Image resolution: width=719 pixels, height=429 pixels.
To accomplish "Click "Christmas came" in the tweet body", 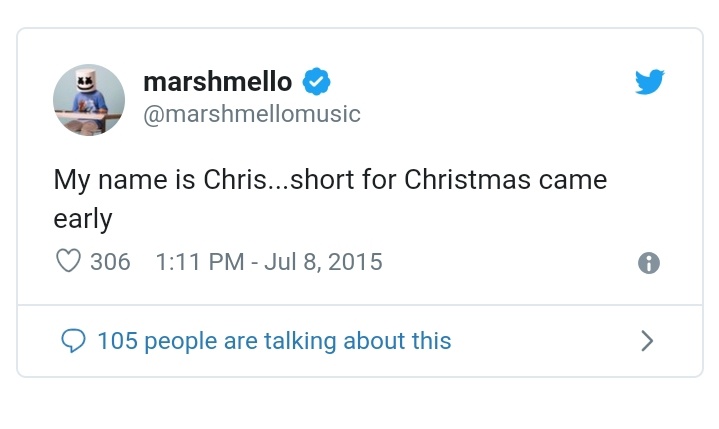I will click(x=505, y=179).
